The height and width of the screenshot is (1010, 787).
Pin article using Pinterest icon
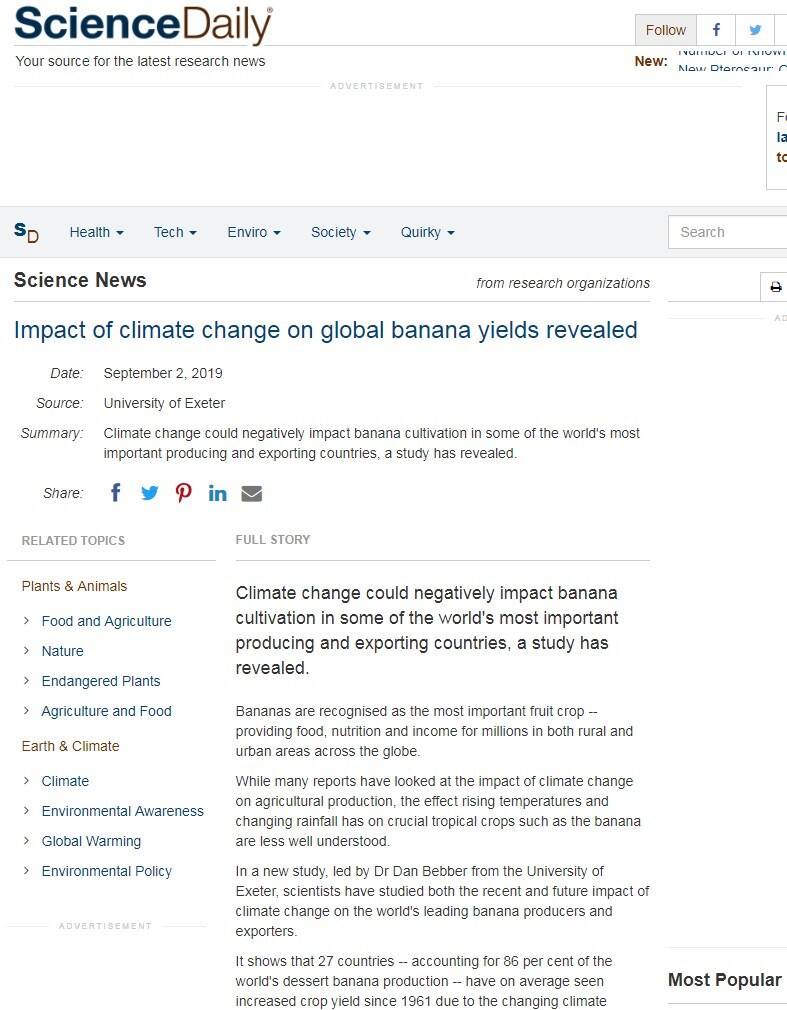[184, 493]
